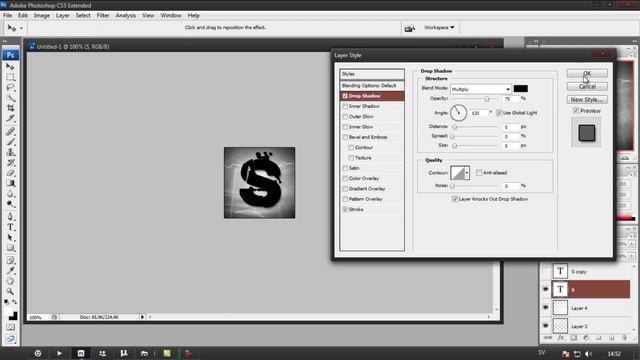Select the History Brush tool
Screen dimensions: 640x360
click(10, 162)
